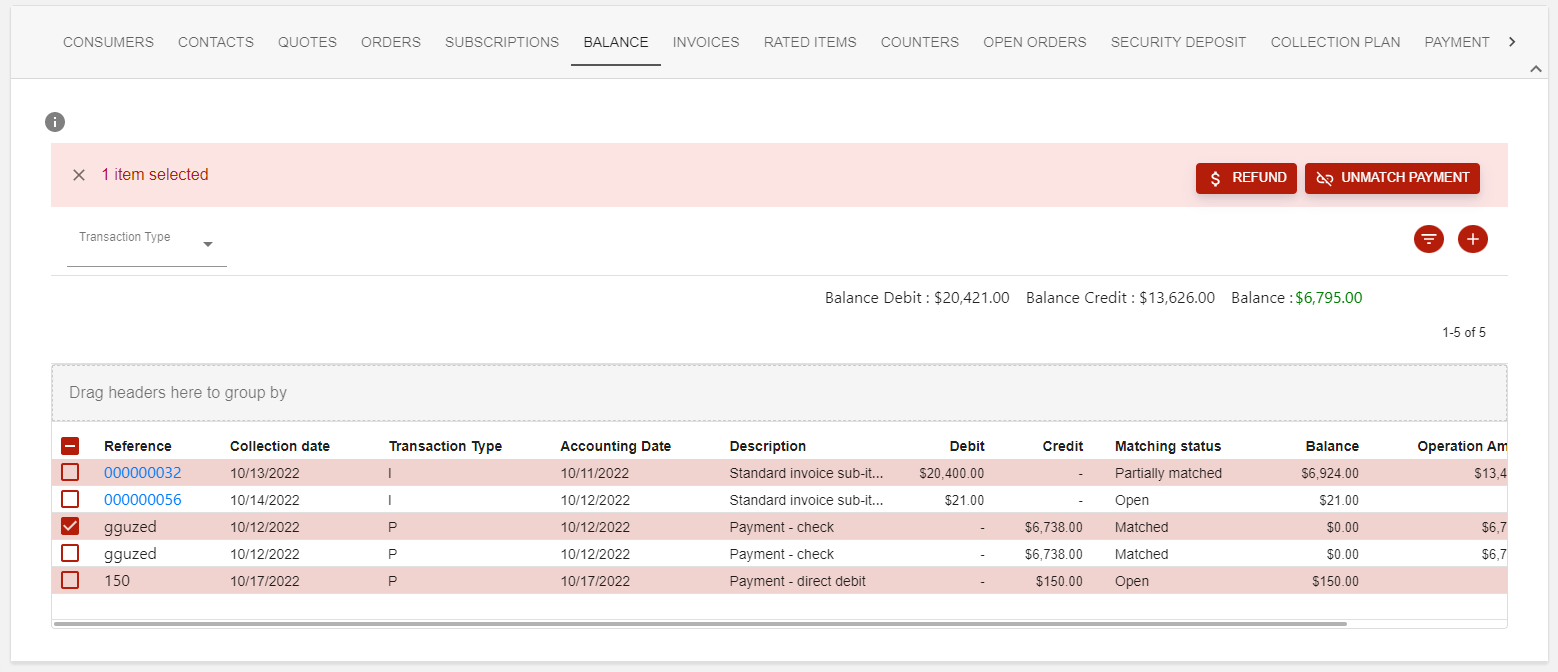
Task: Sort by the Collection date column header
Action: click(x=280, y=446)
